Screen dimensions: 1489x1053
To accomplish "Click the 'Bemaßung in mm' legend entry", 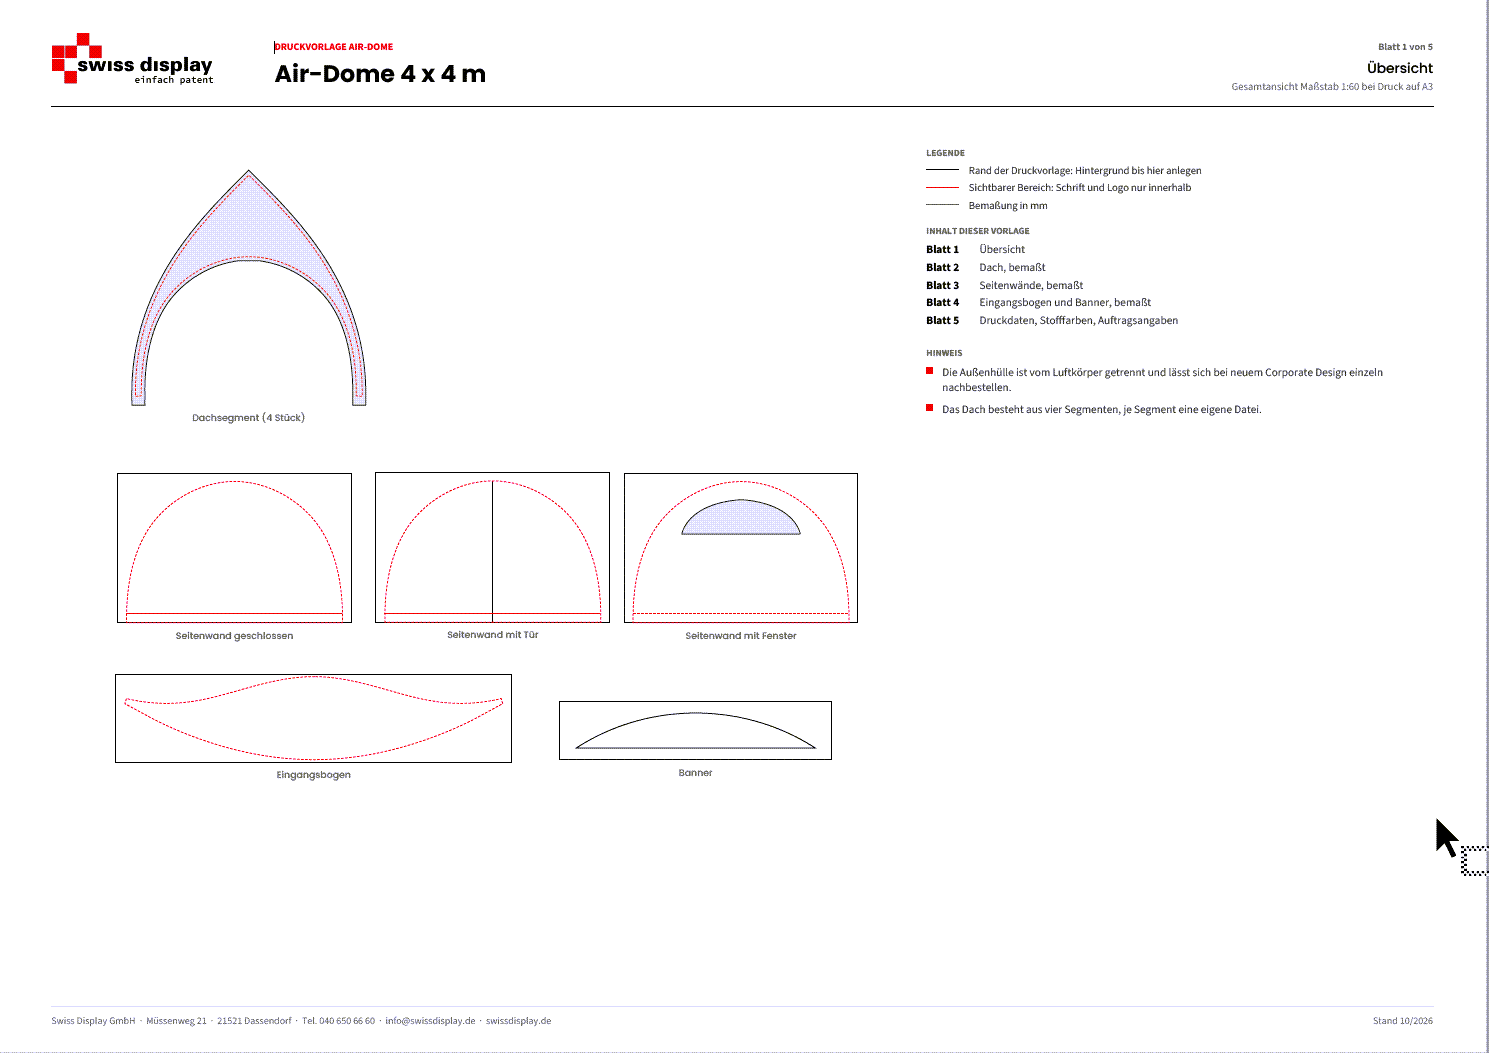I will pos(1008,206).
